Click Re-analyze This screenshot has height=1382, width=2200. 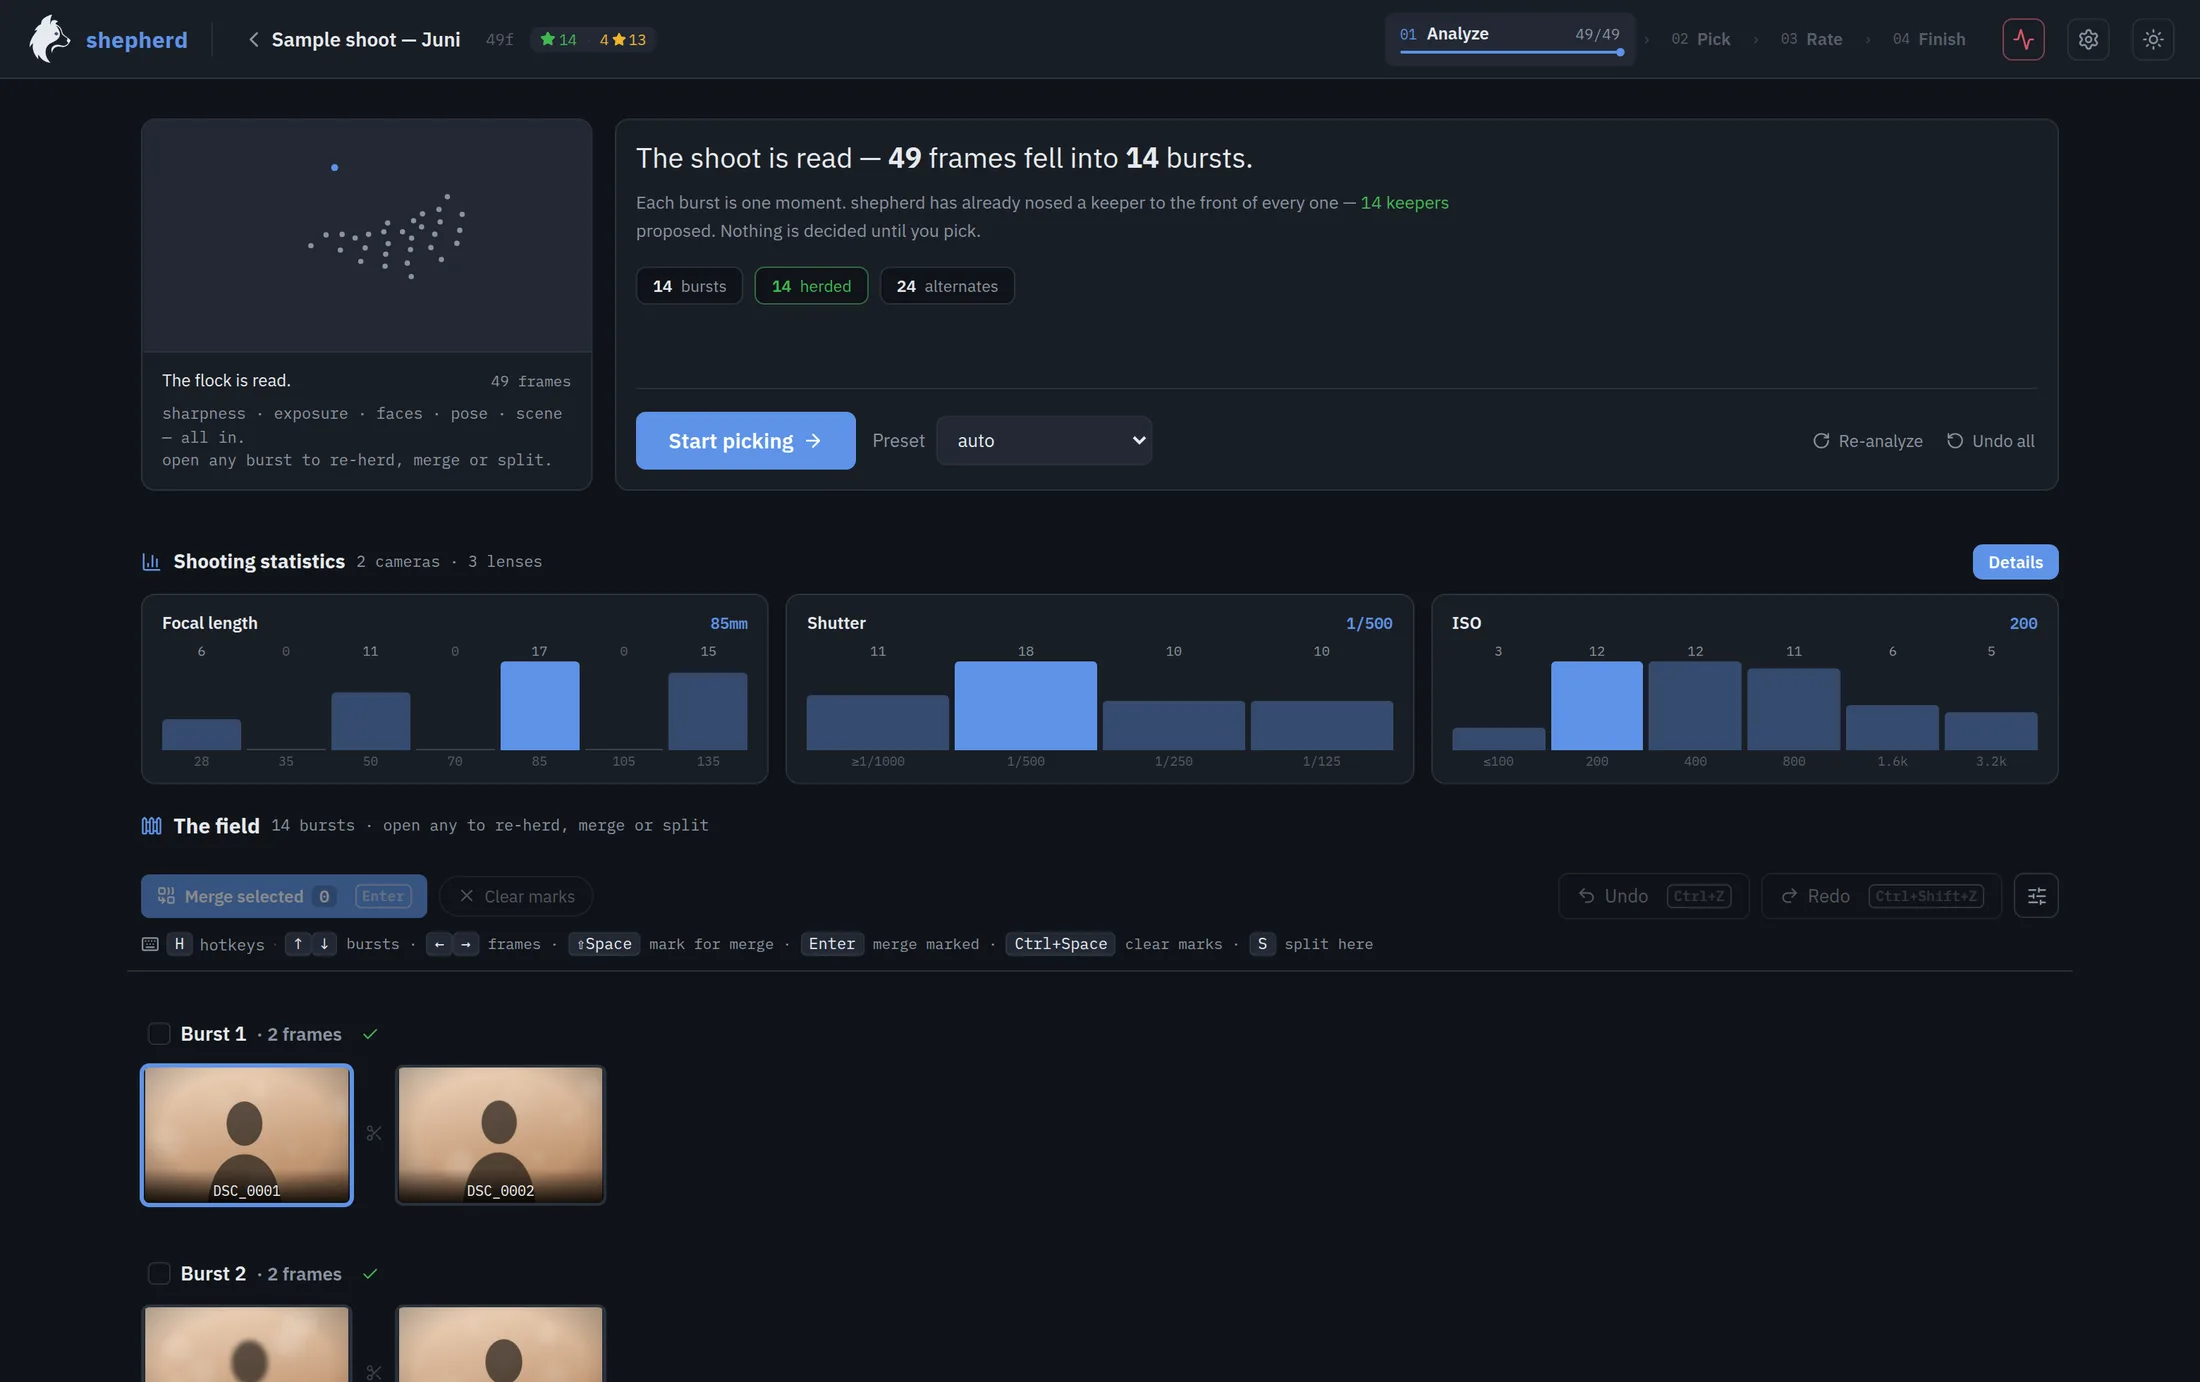[1868, 441]
